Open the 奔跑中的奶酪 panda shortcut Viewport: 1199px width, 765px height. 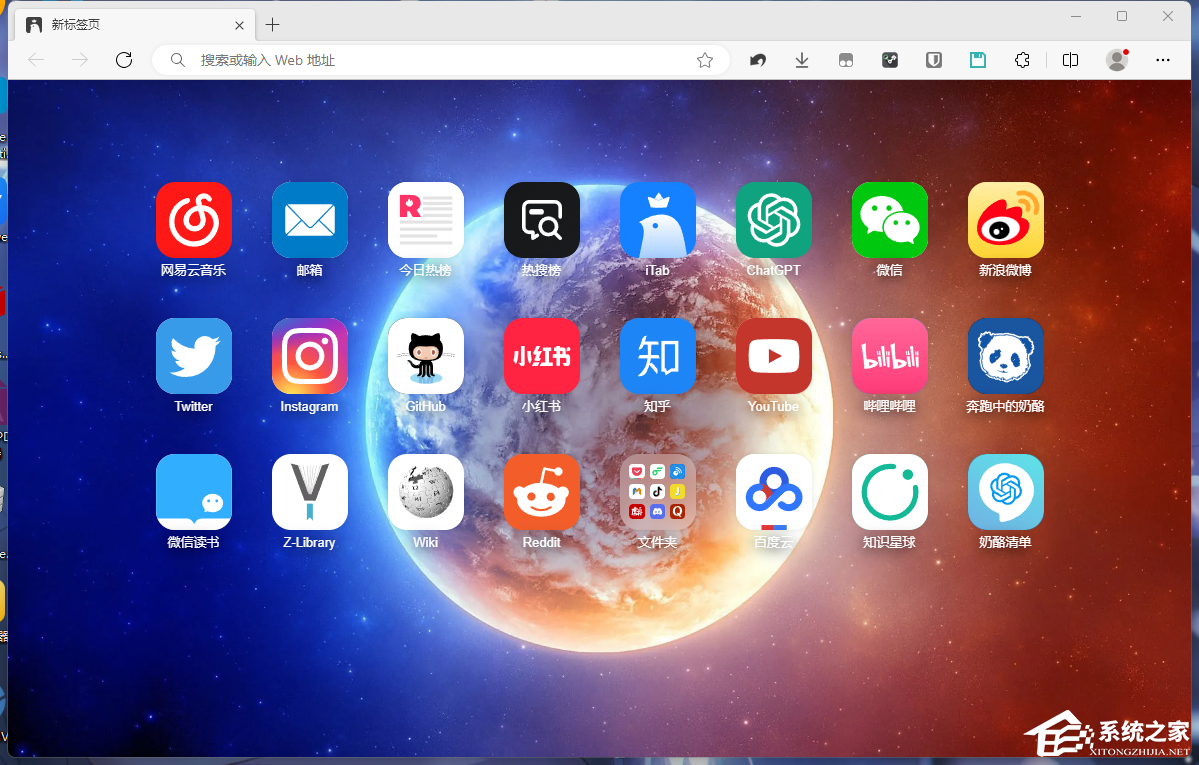point(1006,356)
